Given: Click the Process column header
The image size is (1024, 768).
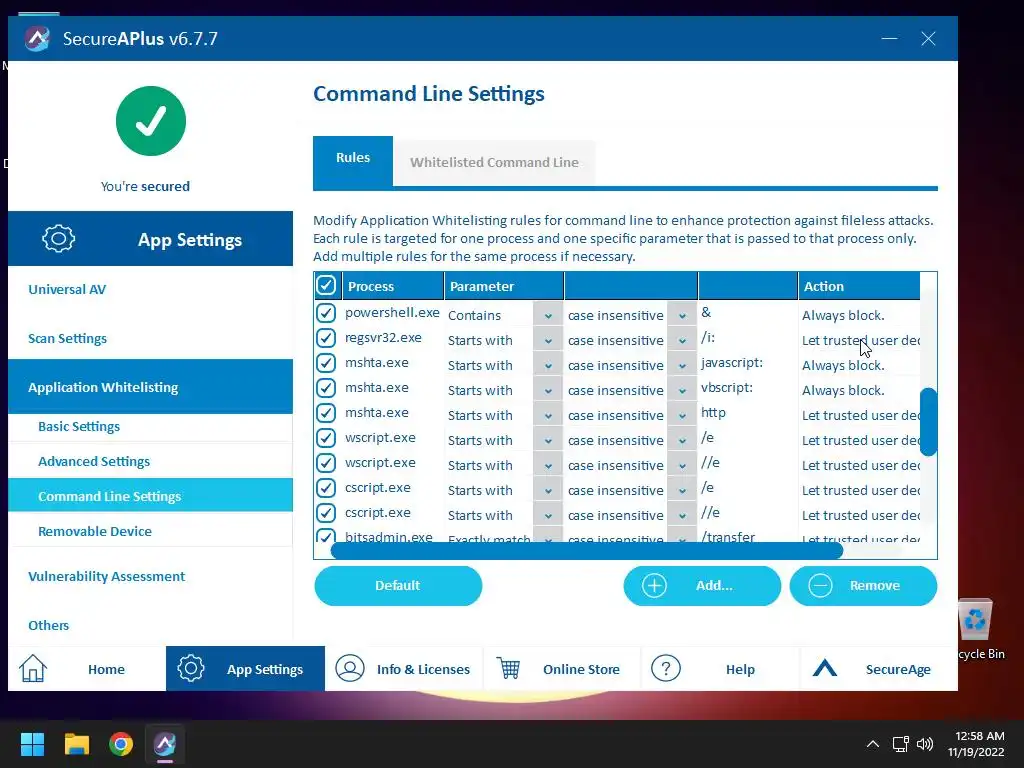Looking at the screenshot, I should click(x=392, y=286).
